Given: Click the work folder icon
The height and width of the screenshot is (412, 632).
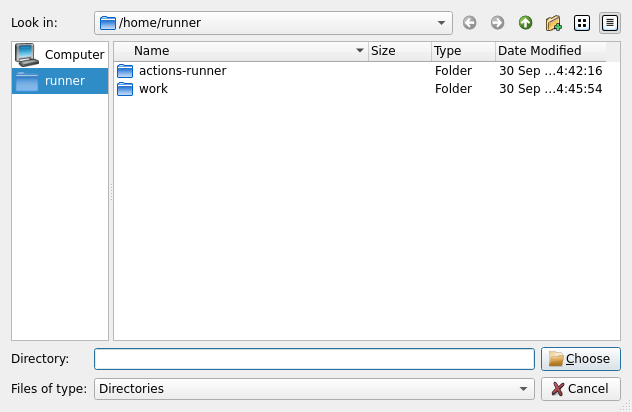Looking at the screenshot, I should tap(125, 89).
